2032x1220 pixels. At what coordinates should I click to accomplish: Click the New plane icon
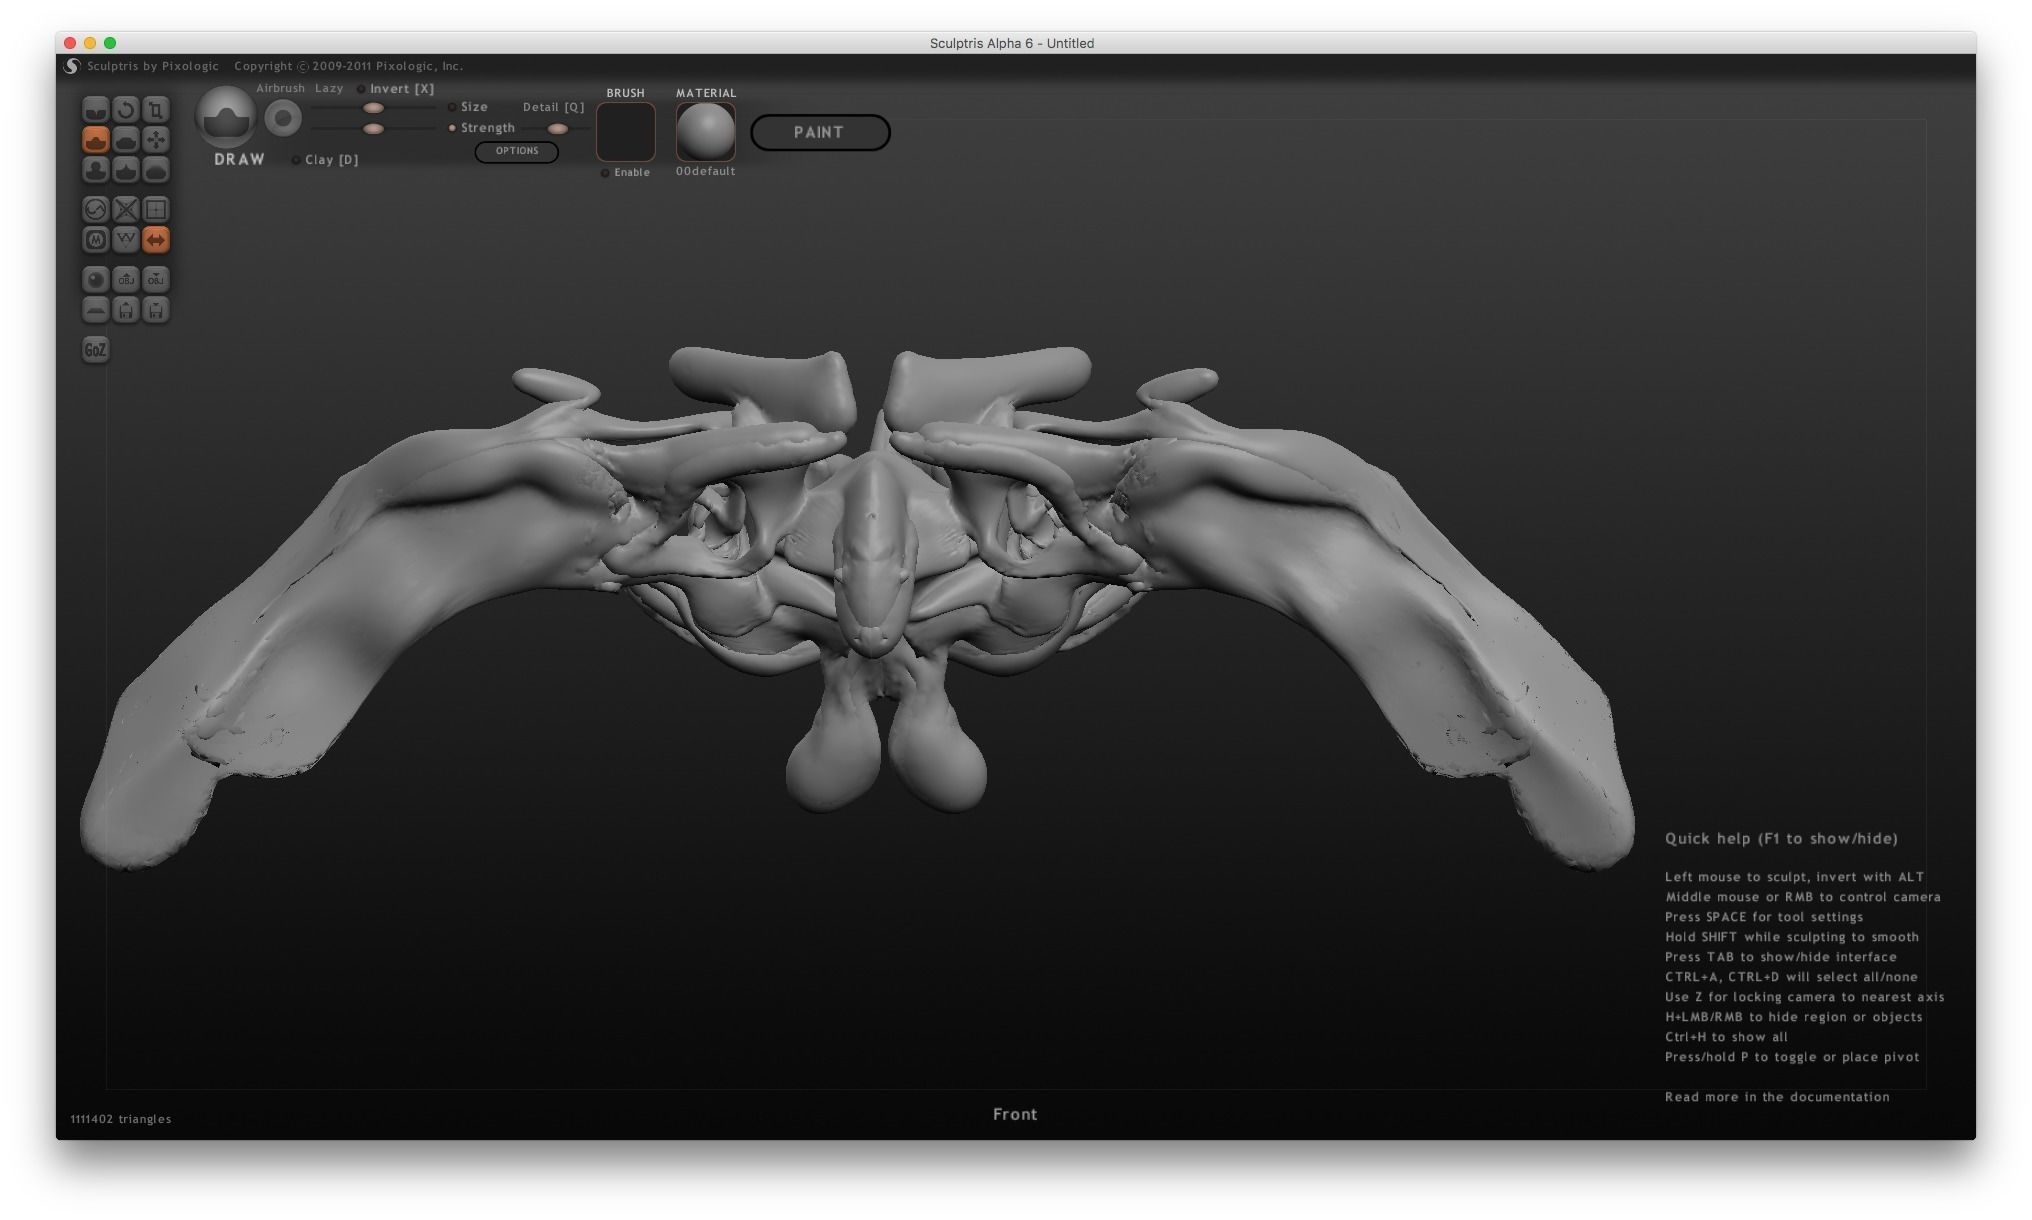[x=95, y=310]
